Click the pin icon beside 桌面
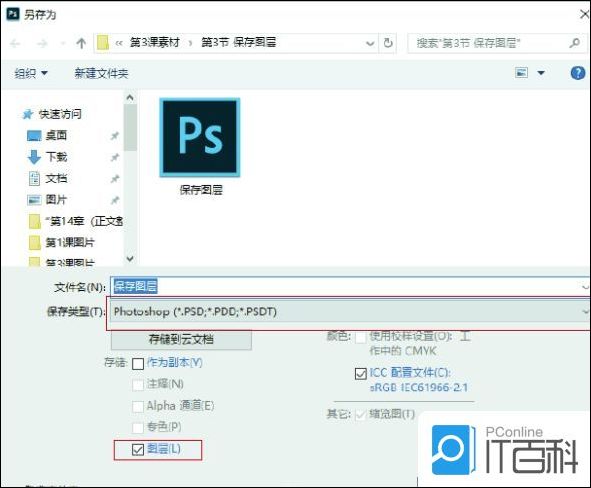 coord(115,136)
